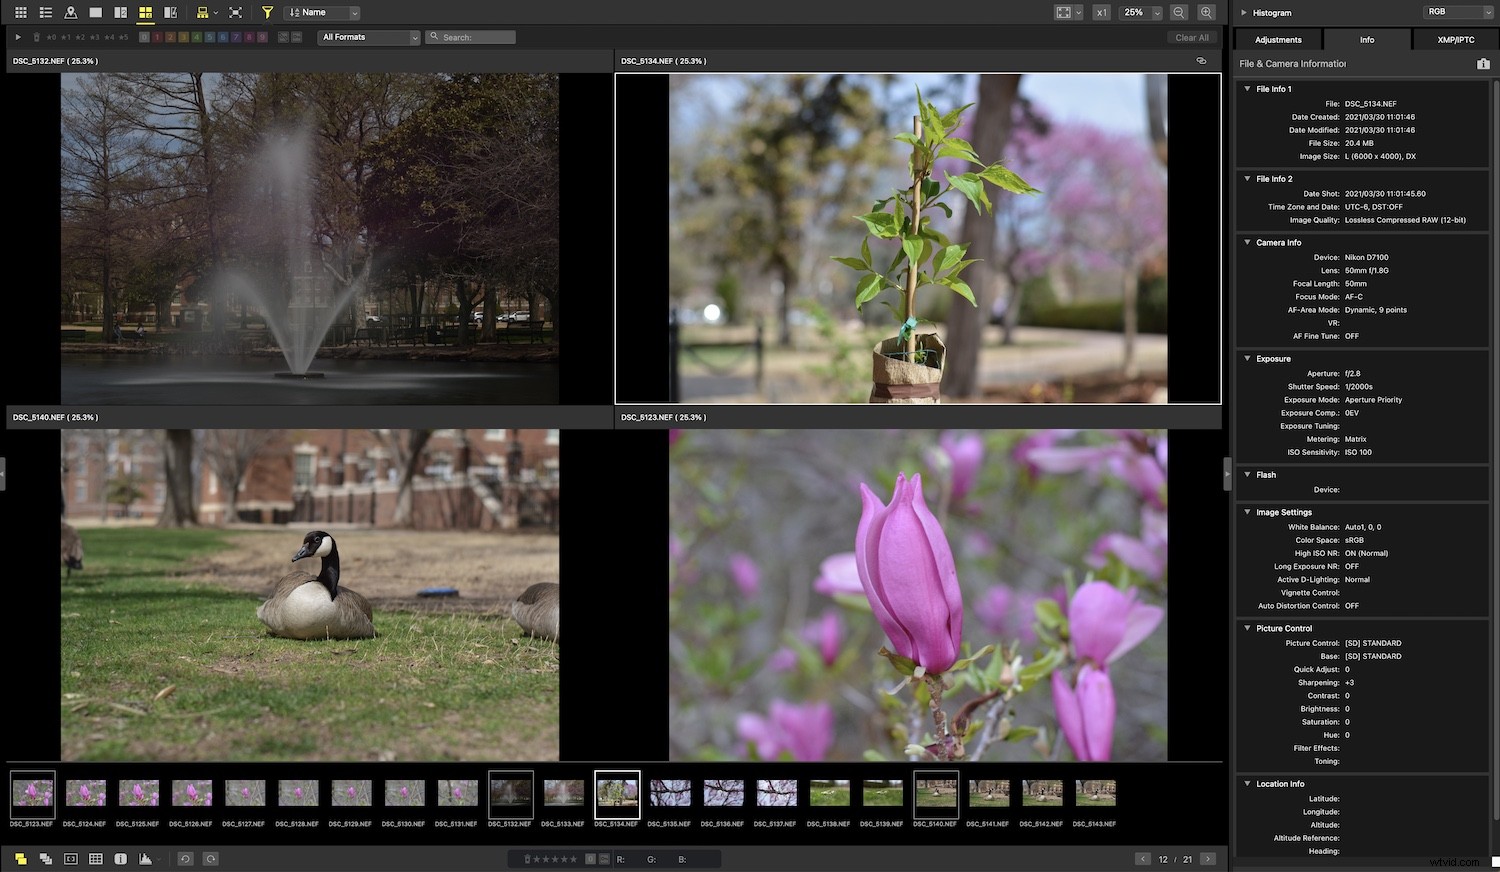The width and height of the screenshot is (1500, 872).
Task: Switch to the two-image compare view
Action: click(120, 12)
